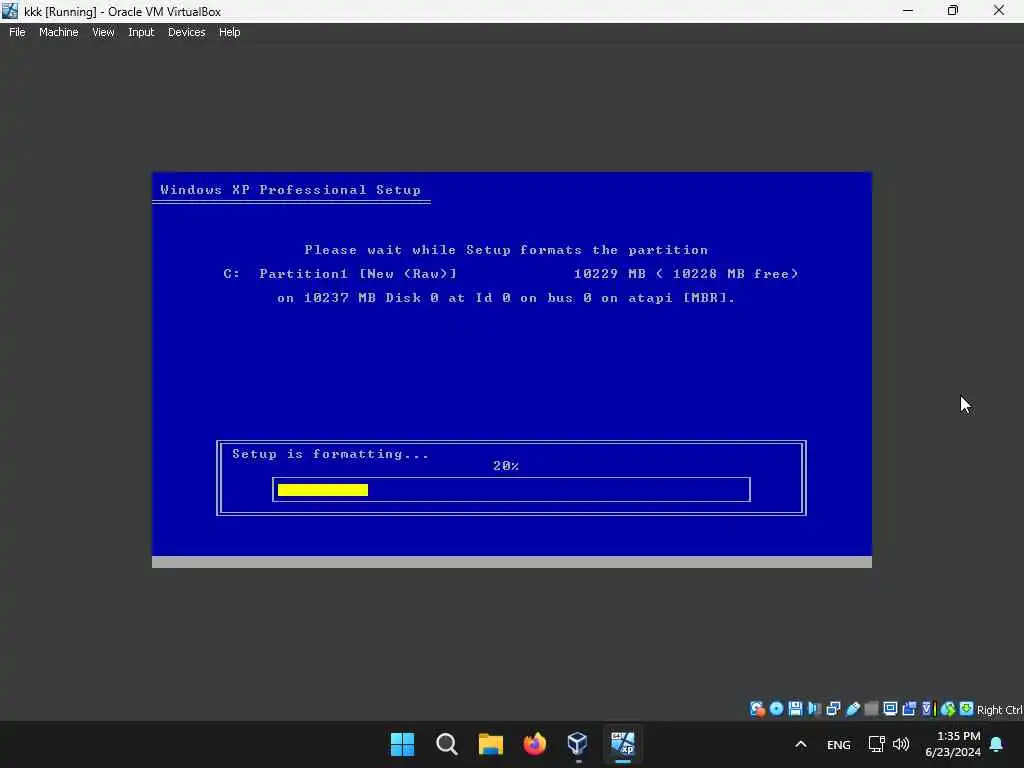This screenshot has width=1024, height=768.
Task: Open the Help menu
Action: point(229,32)
